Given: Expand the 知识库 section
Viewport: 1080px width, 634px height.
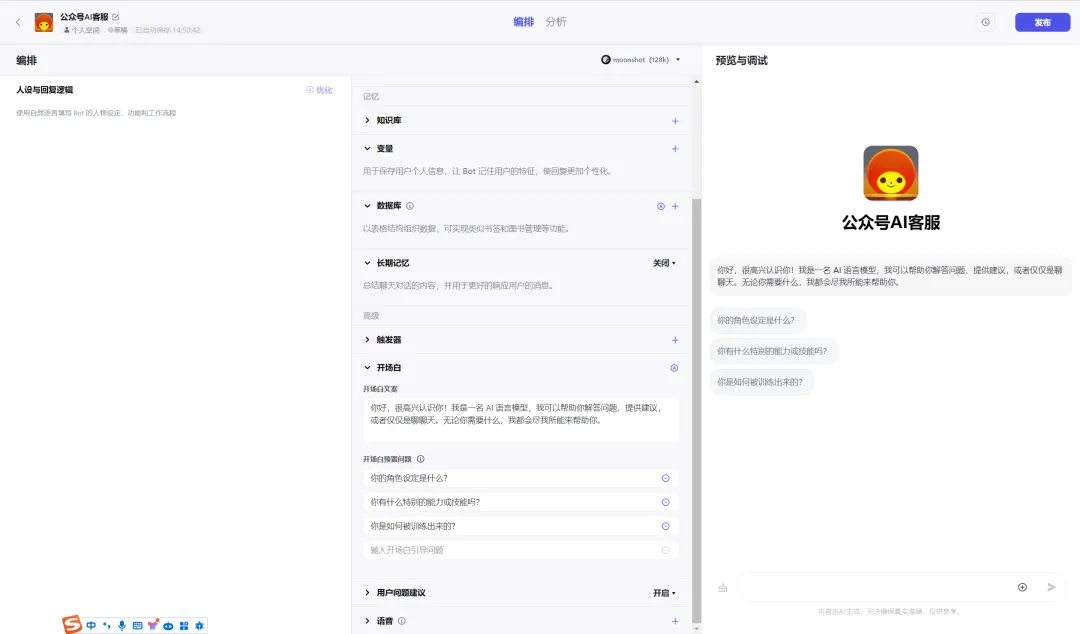Looking at the screenshot, I should (x=368, y=121).
